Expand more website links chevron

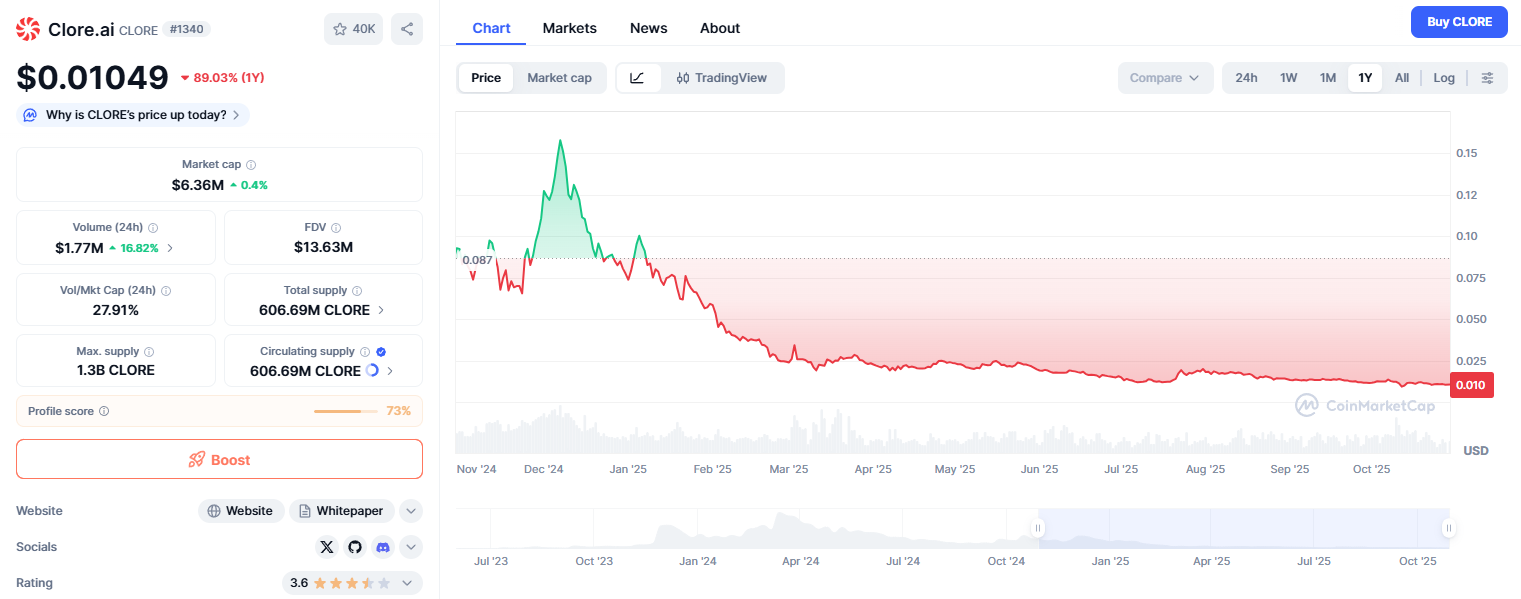click(411, 511)
